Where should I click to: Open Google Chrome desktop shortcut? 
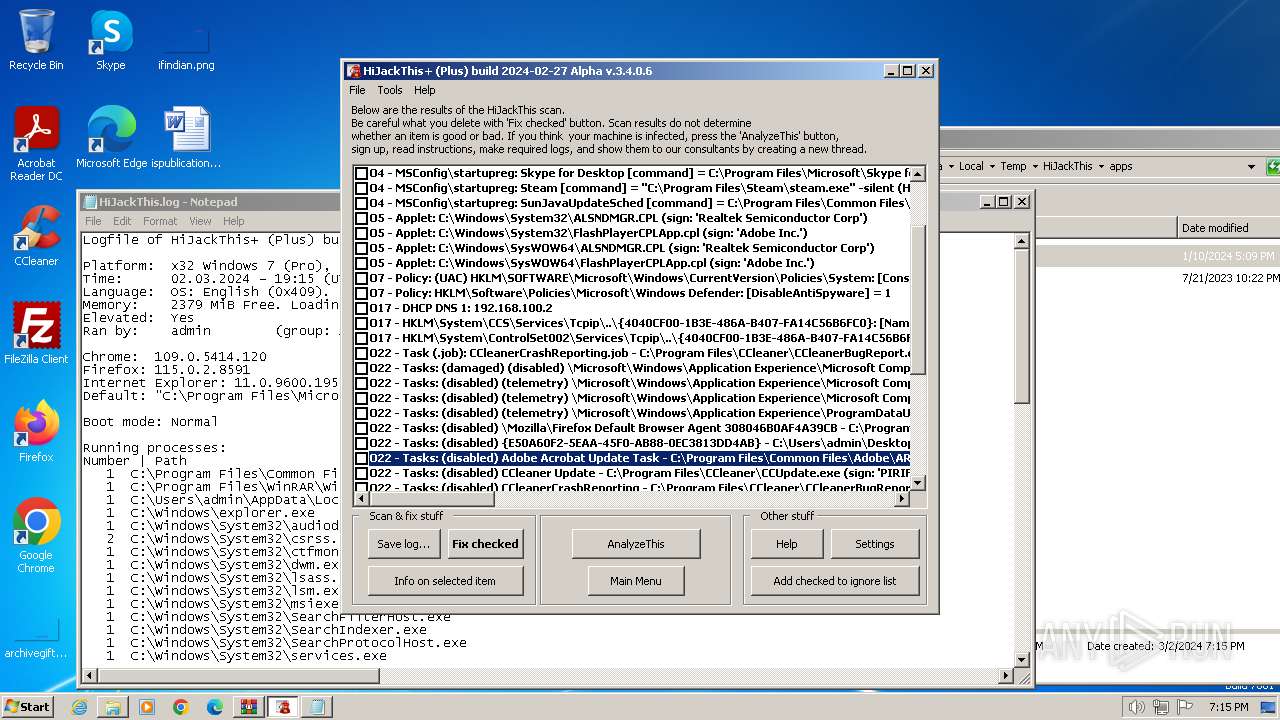(x=36, y=535)
